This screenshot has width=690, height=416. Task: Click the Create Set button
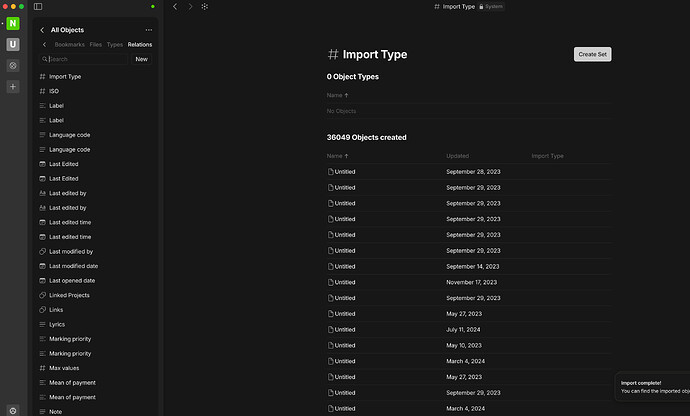(x=592, y=54)
